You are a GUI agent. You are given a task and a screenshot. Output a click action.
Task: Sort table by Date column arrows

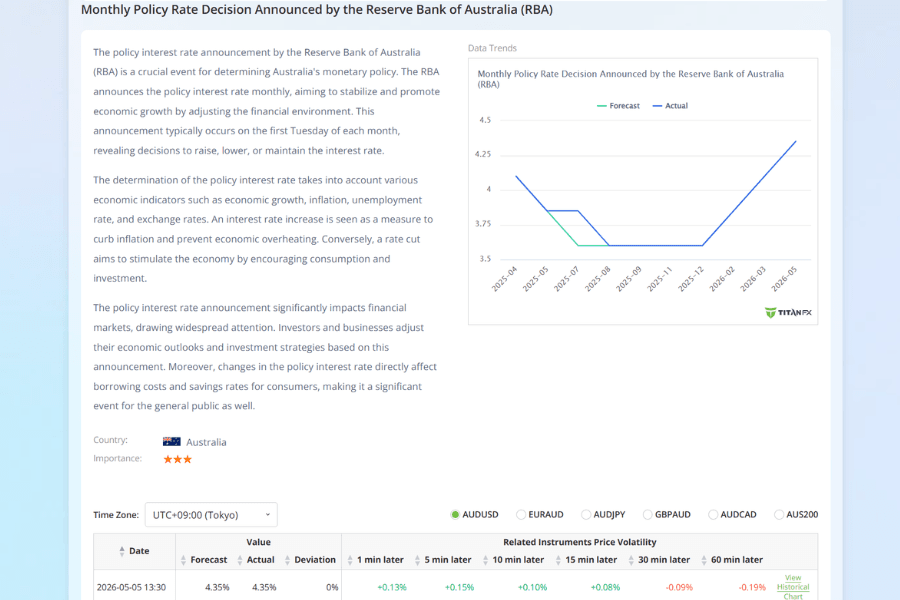(x=122, y=551)
